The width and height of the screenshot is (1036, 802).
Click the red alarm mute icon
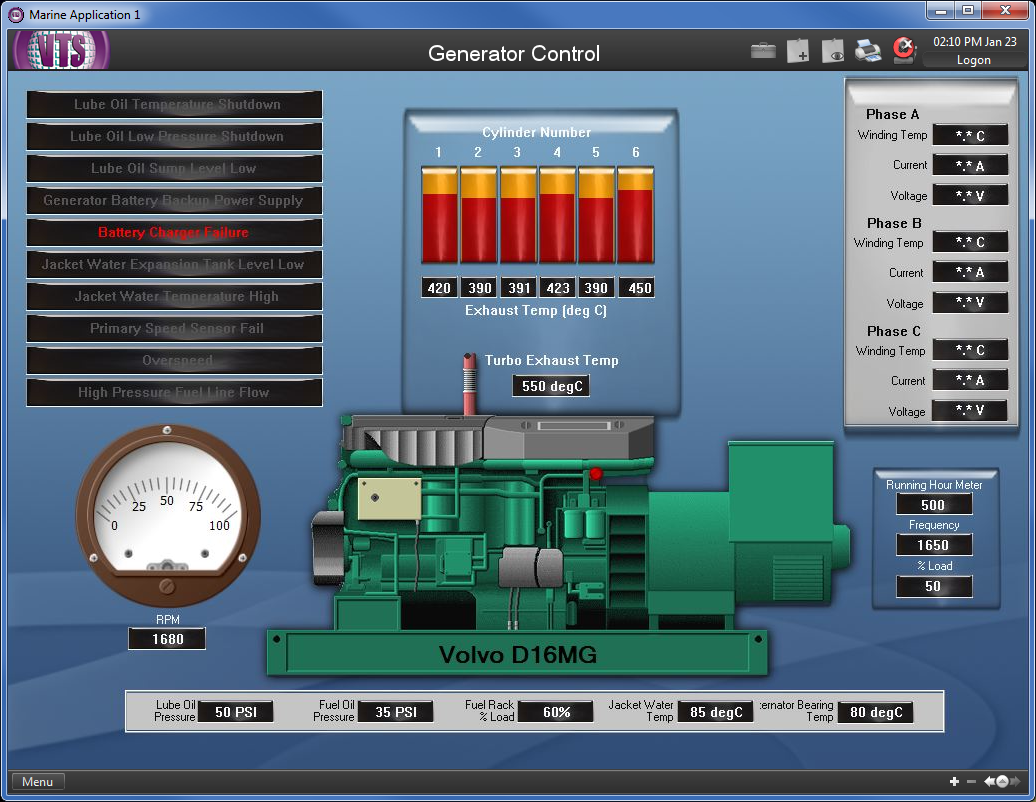click(903, 50)
